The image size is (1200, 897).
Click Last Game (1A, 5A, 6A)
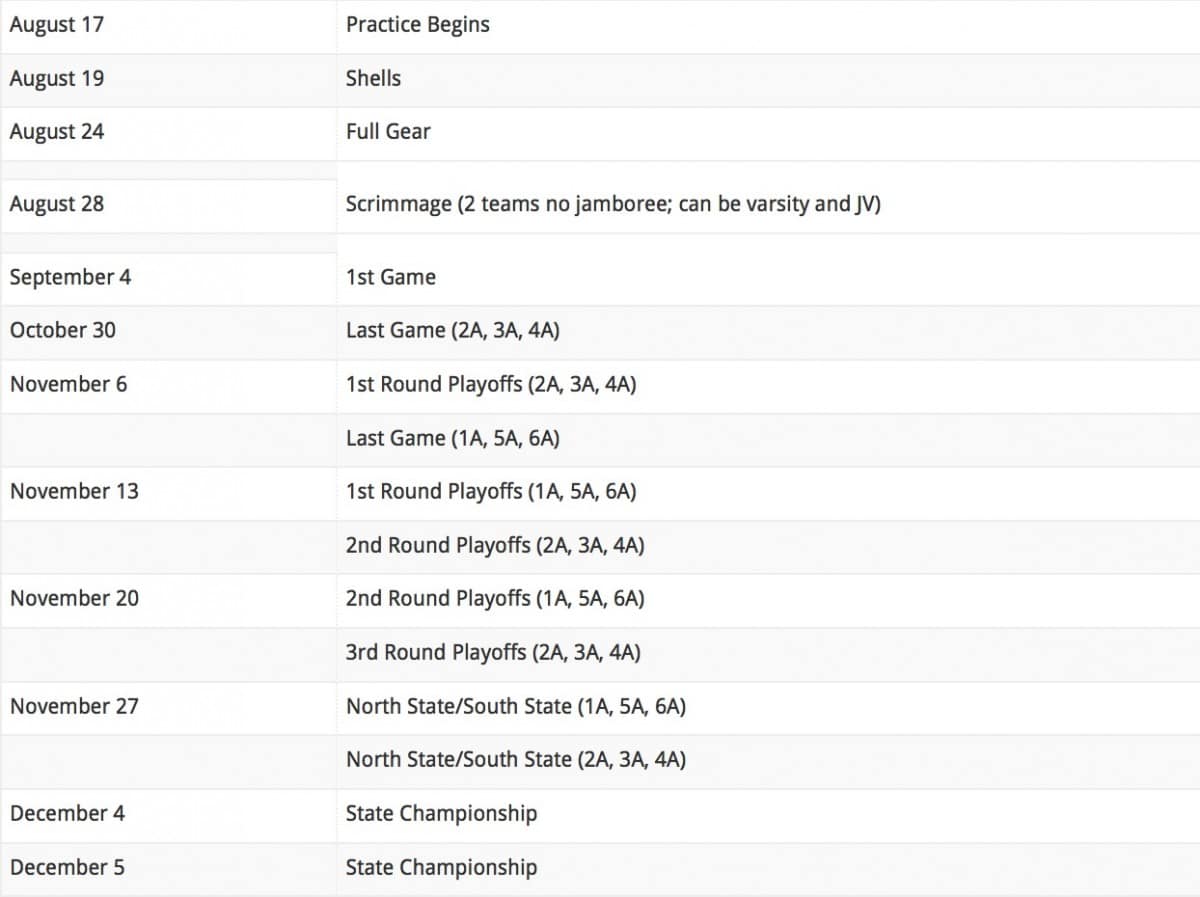tap(453, 438)
